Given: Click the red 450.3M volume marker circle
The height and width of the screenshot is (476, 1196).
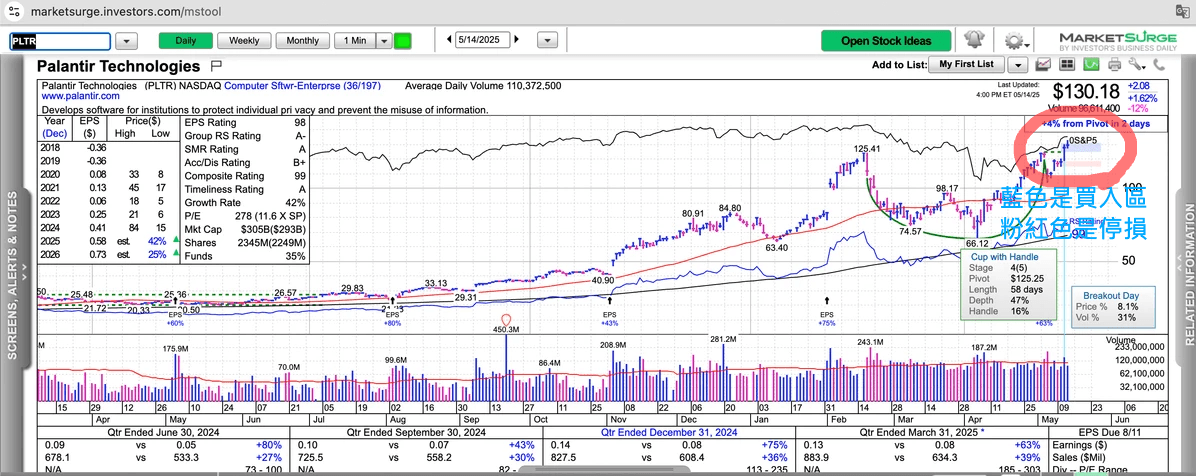Looking at the screenshot, I should 505,319.
